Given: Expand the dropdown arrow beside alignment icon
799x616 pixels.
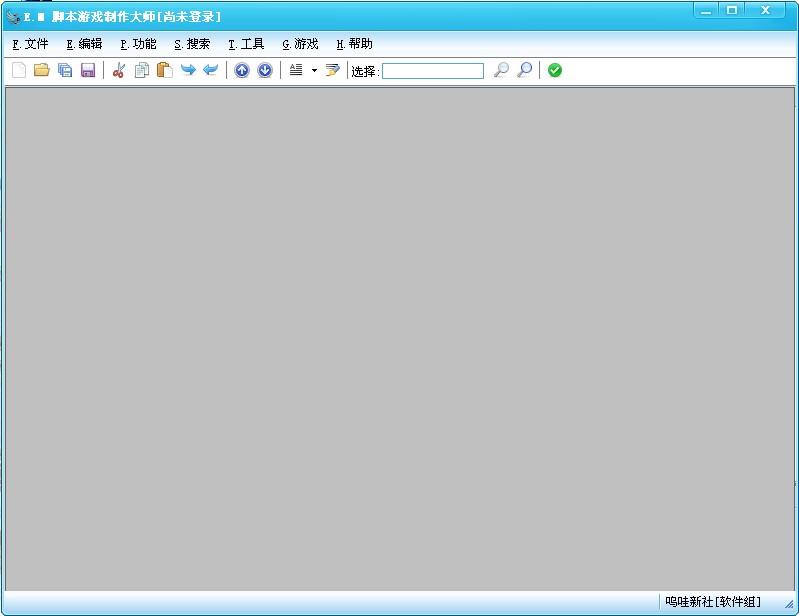Looking at the screenshot, I should pos(314,70).
